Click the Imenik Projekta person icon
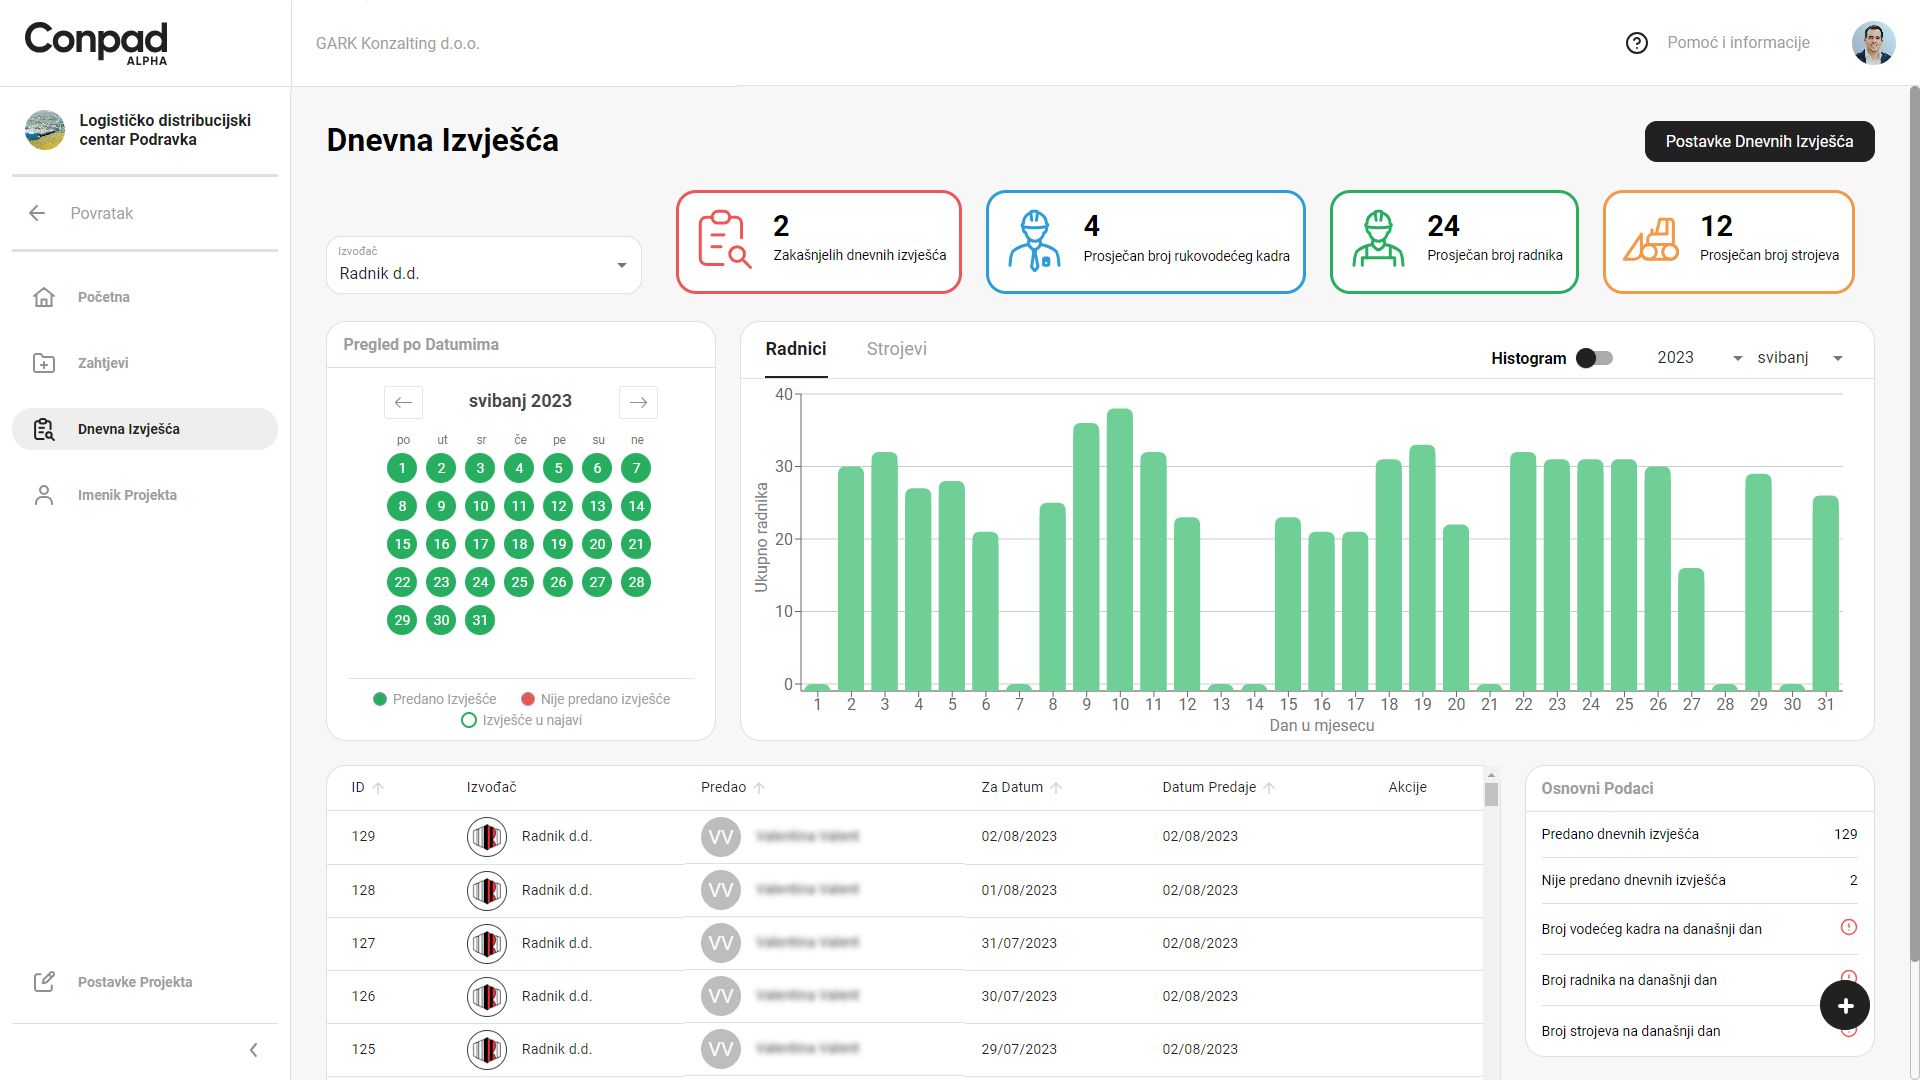Image resolution: width=1920 pixels, height=1080 pixels. click(x=44, y=495)
